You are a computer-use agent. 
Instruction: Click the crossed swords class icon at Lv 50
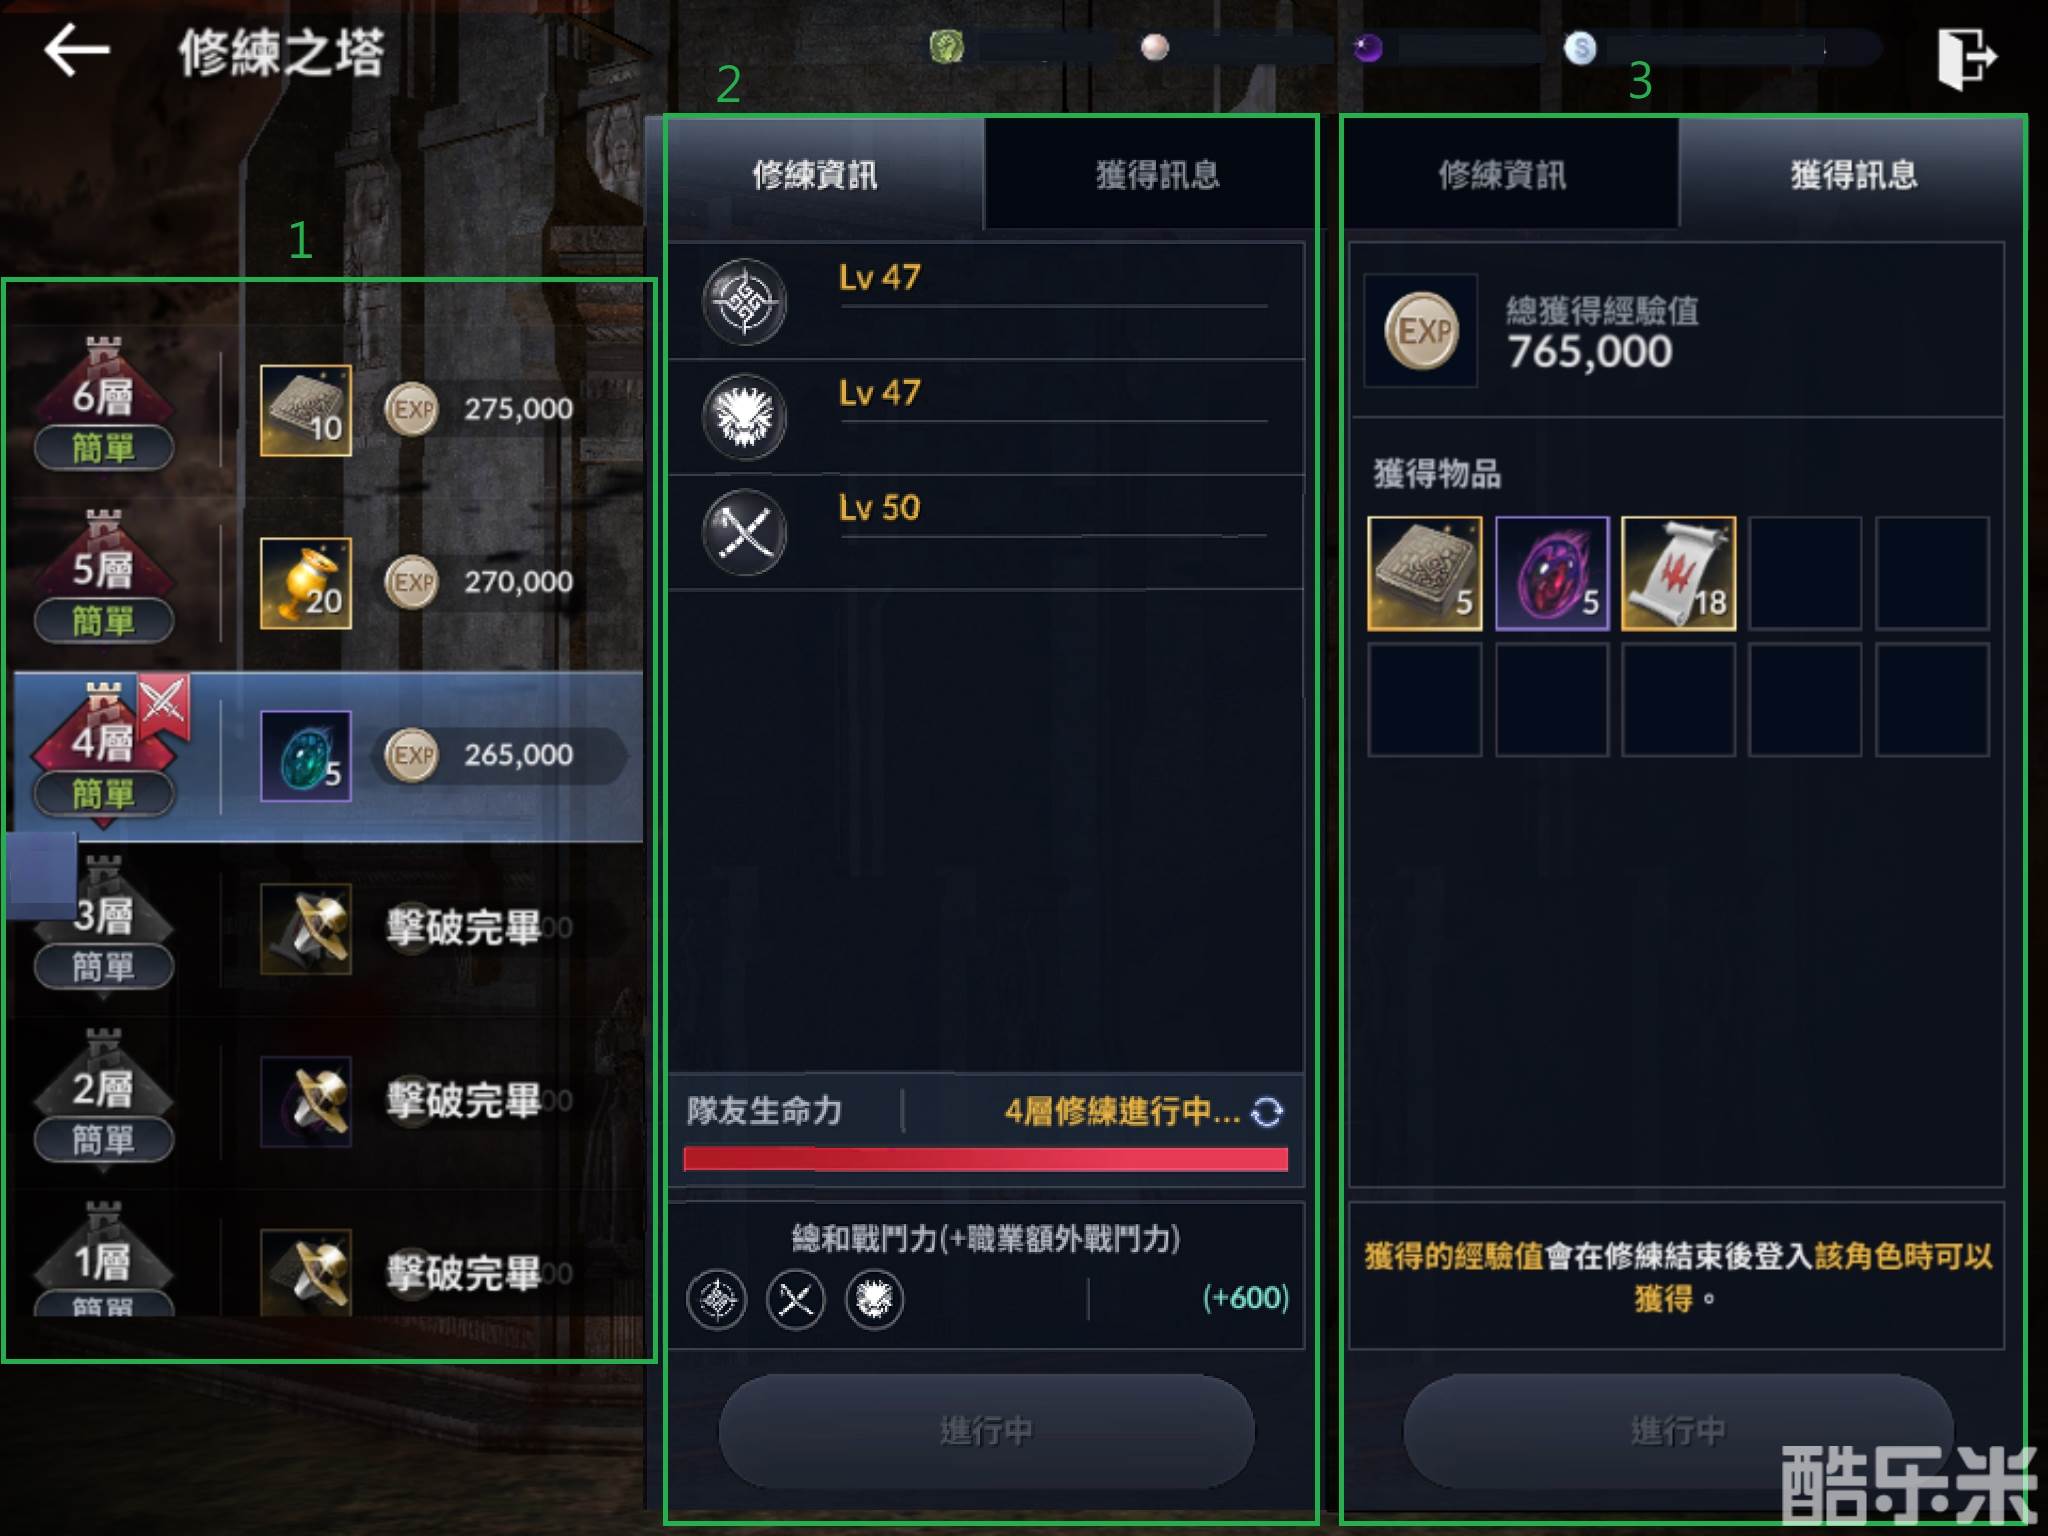(745, 532)
